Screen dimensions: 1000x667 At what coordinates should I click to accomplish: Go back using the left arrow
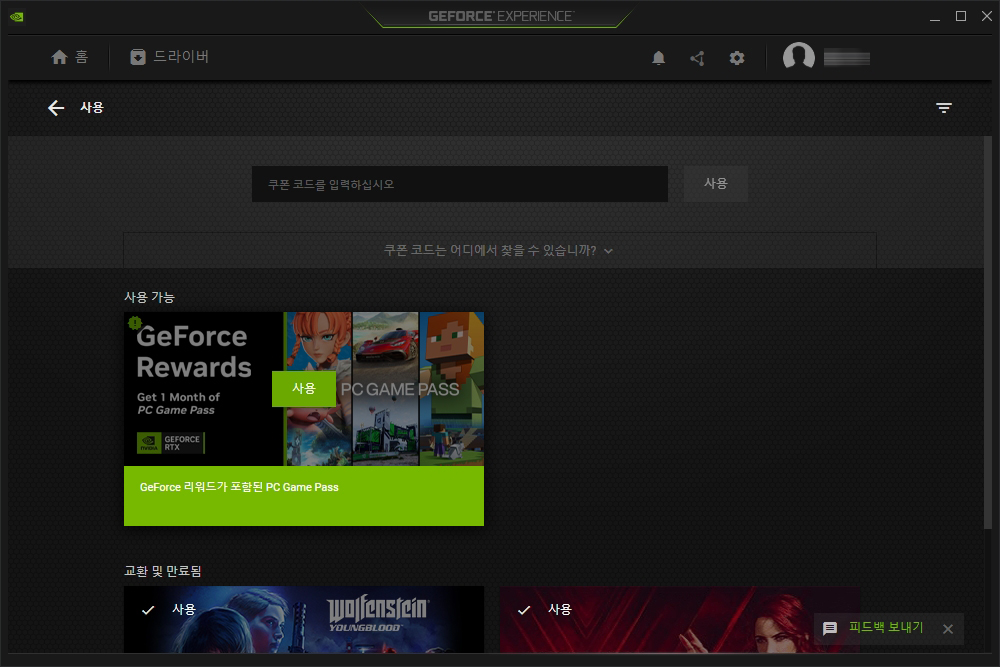tap(56, 108)
